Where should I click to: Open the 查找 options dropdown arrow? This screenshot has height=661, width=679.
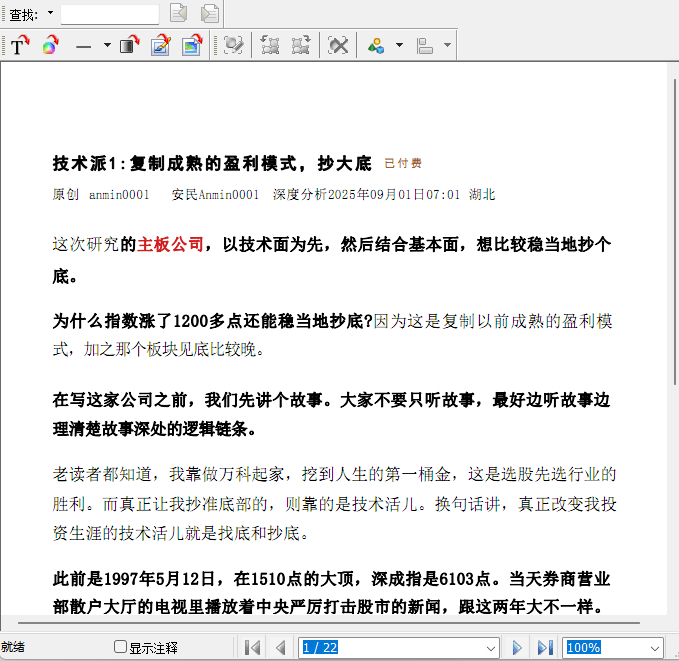pos(51,13)
